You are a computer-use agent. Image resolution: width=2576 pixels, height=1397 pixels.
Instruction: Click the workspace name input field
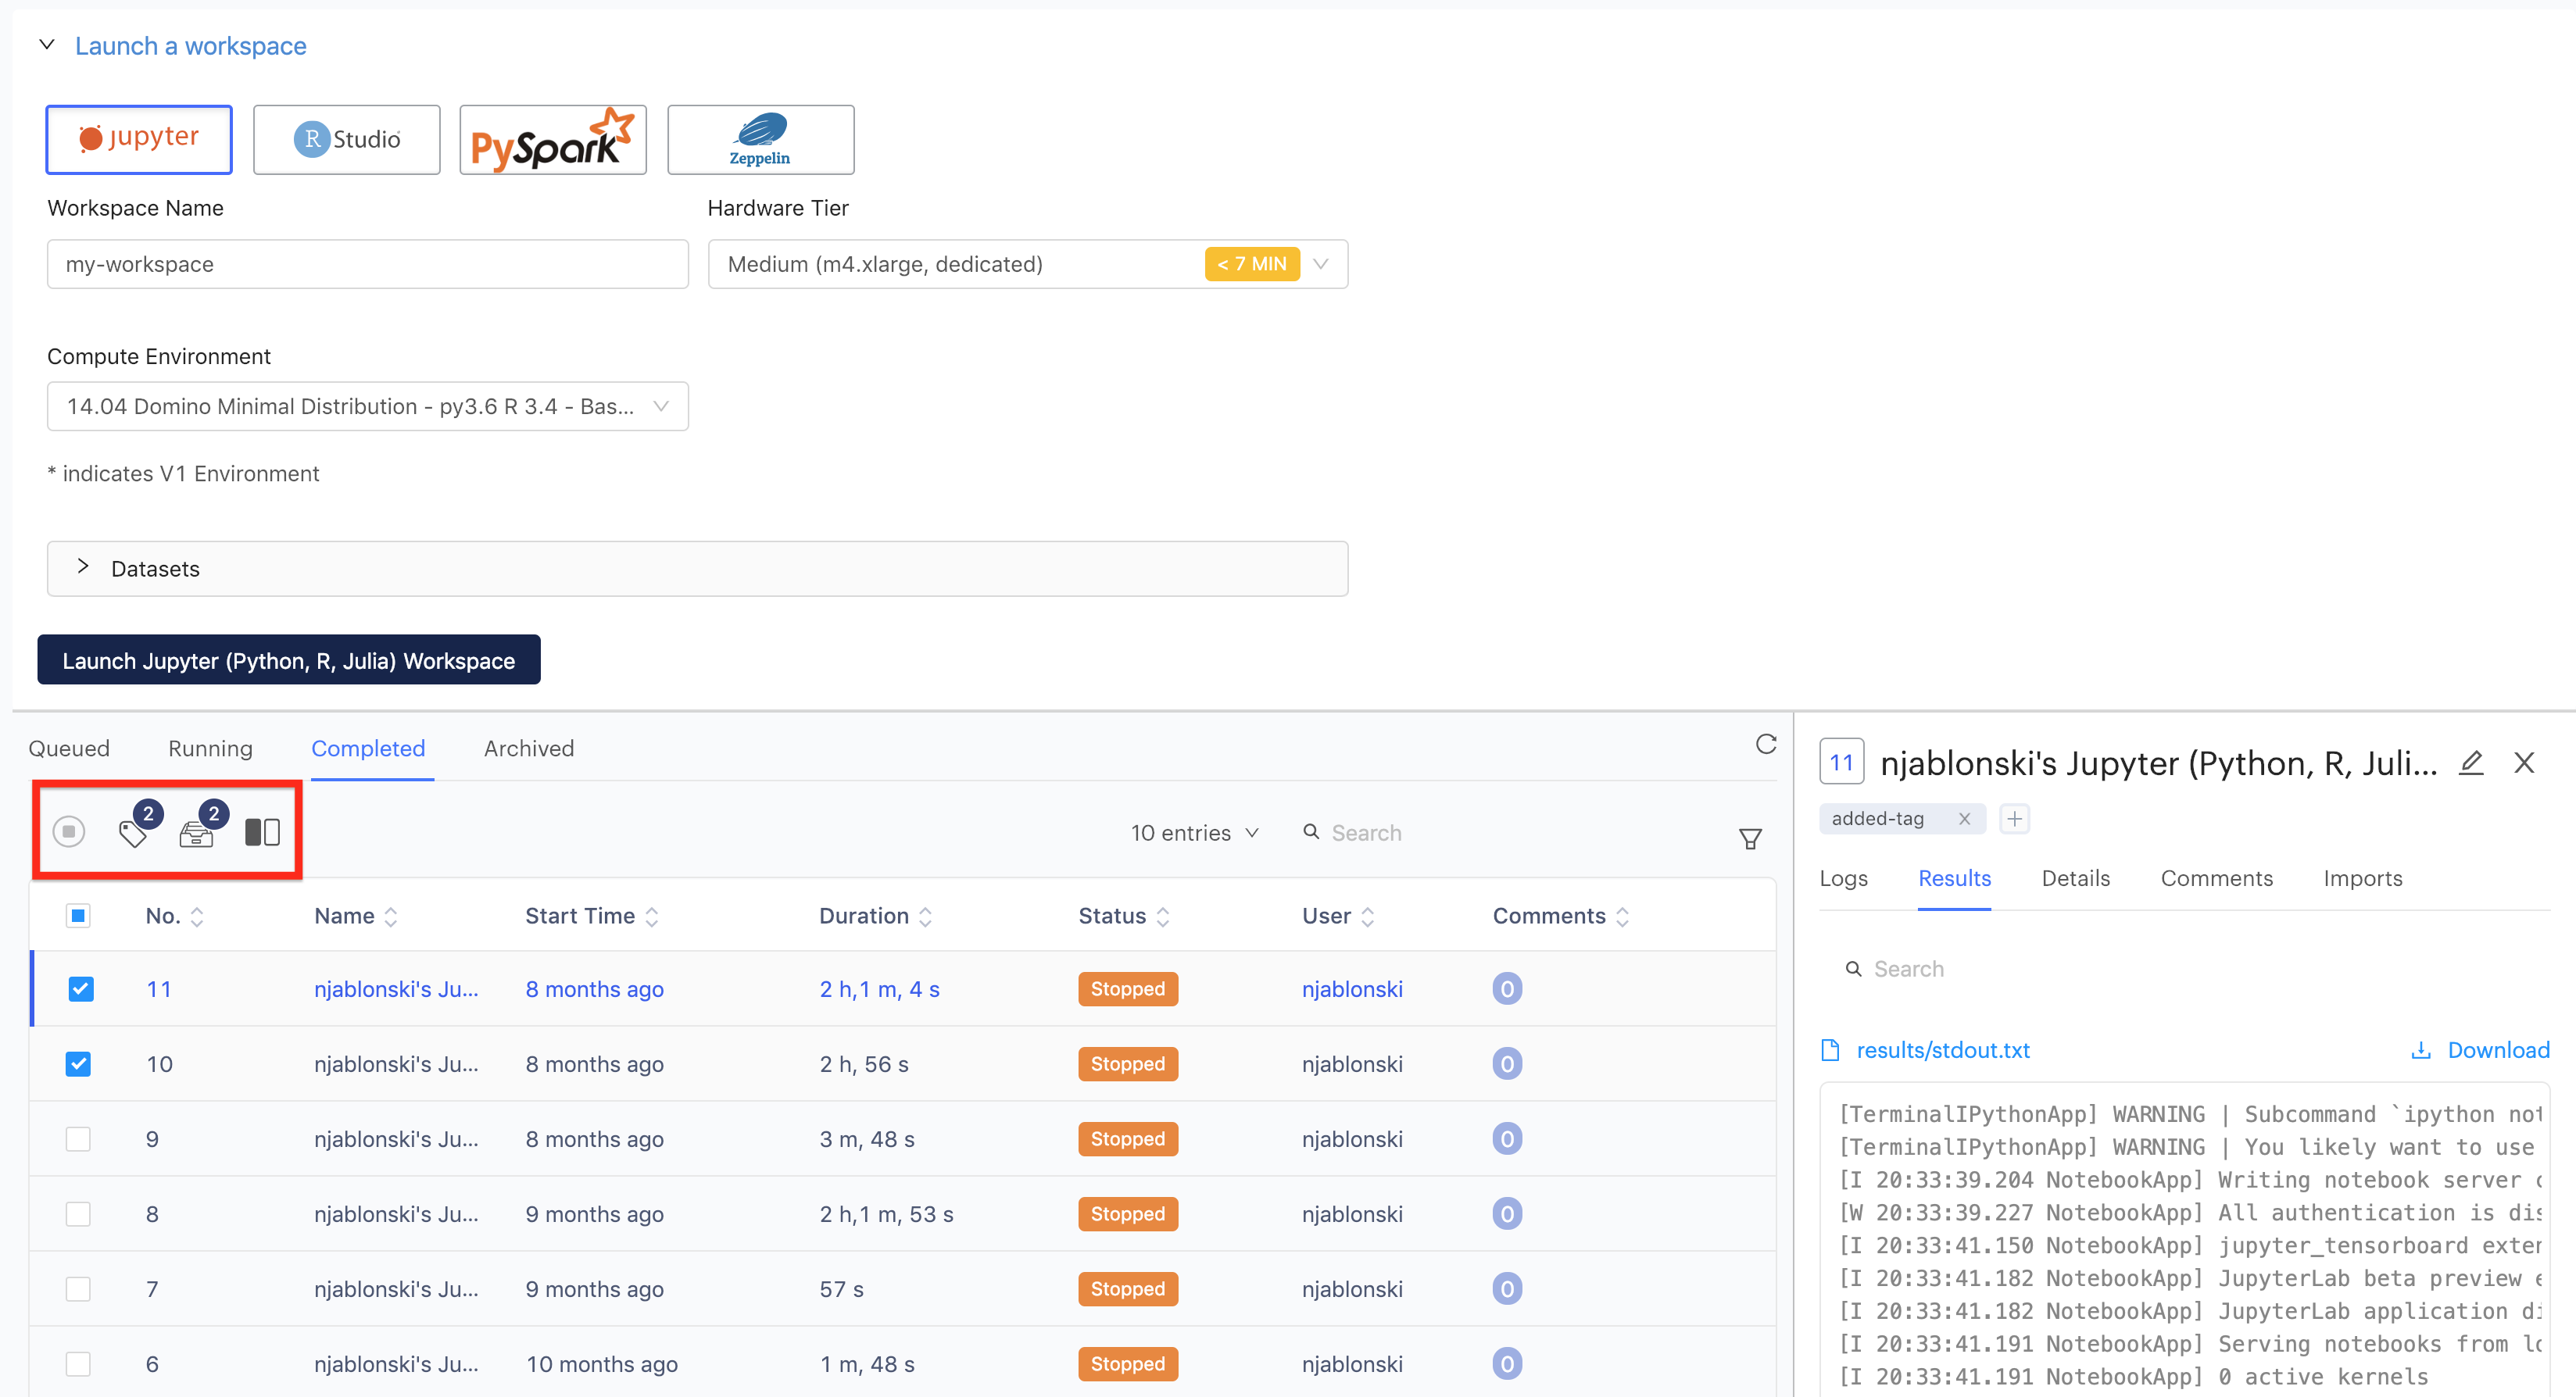[x=368, y=263]
